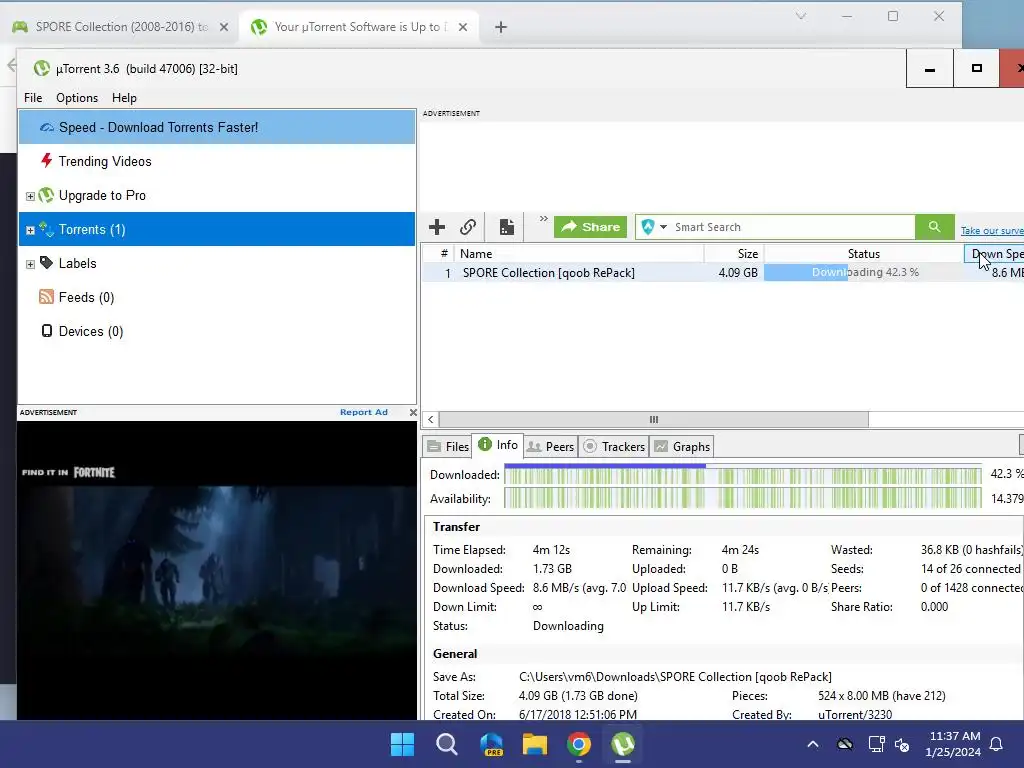Click the Create New Torrent file icon
Screen dimensions: 1024x768
click(x=507, y=227)
